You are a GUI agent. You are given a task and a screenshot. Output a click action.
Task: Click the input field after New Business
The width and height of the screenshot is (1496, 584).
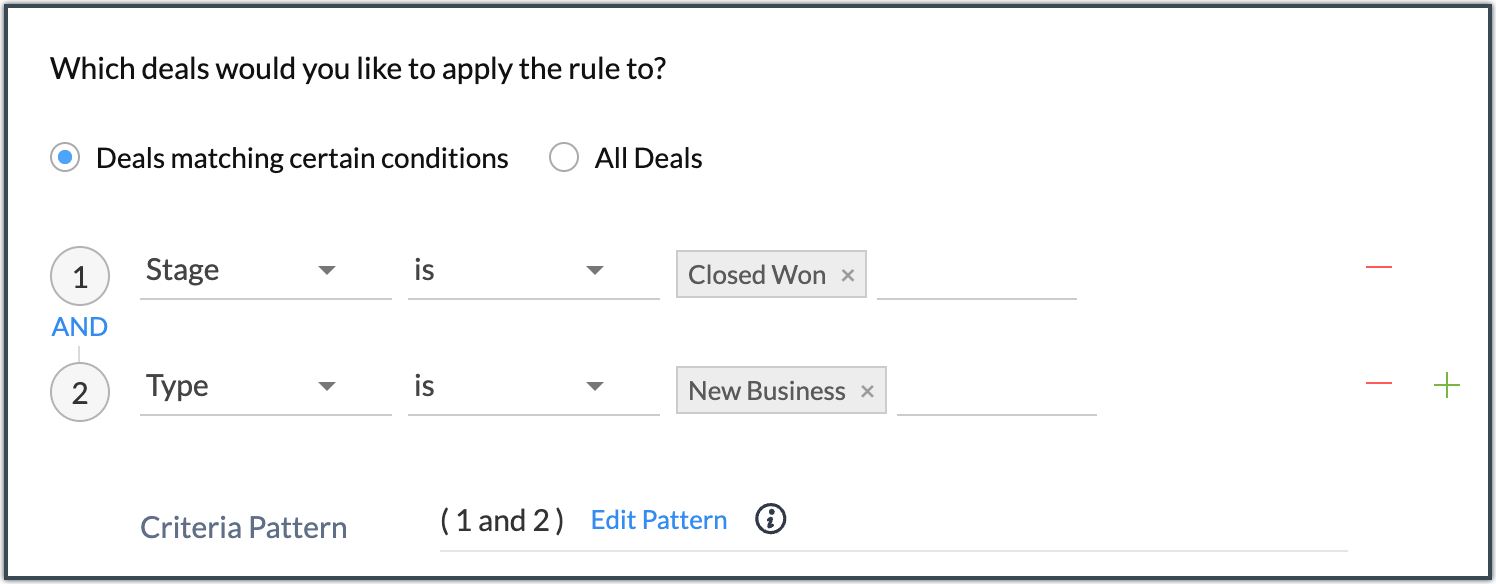[x=996, y=392]
